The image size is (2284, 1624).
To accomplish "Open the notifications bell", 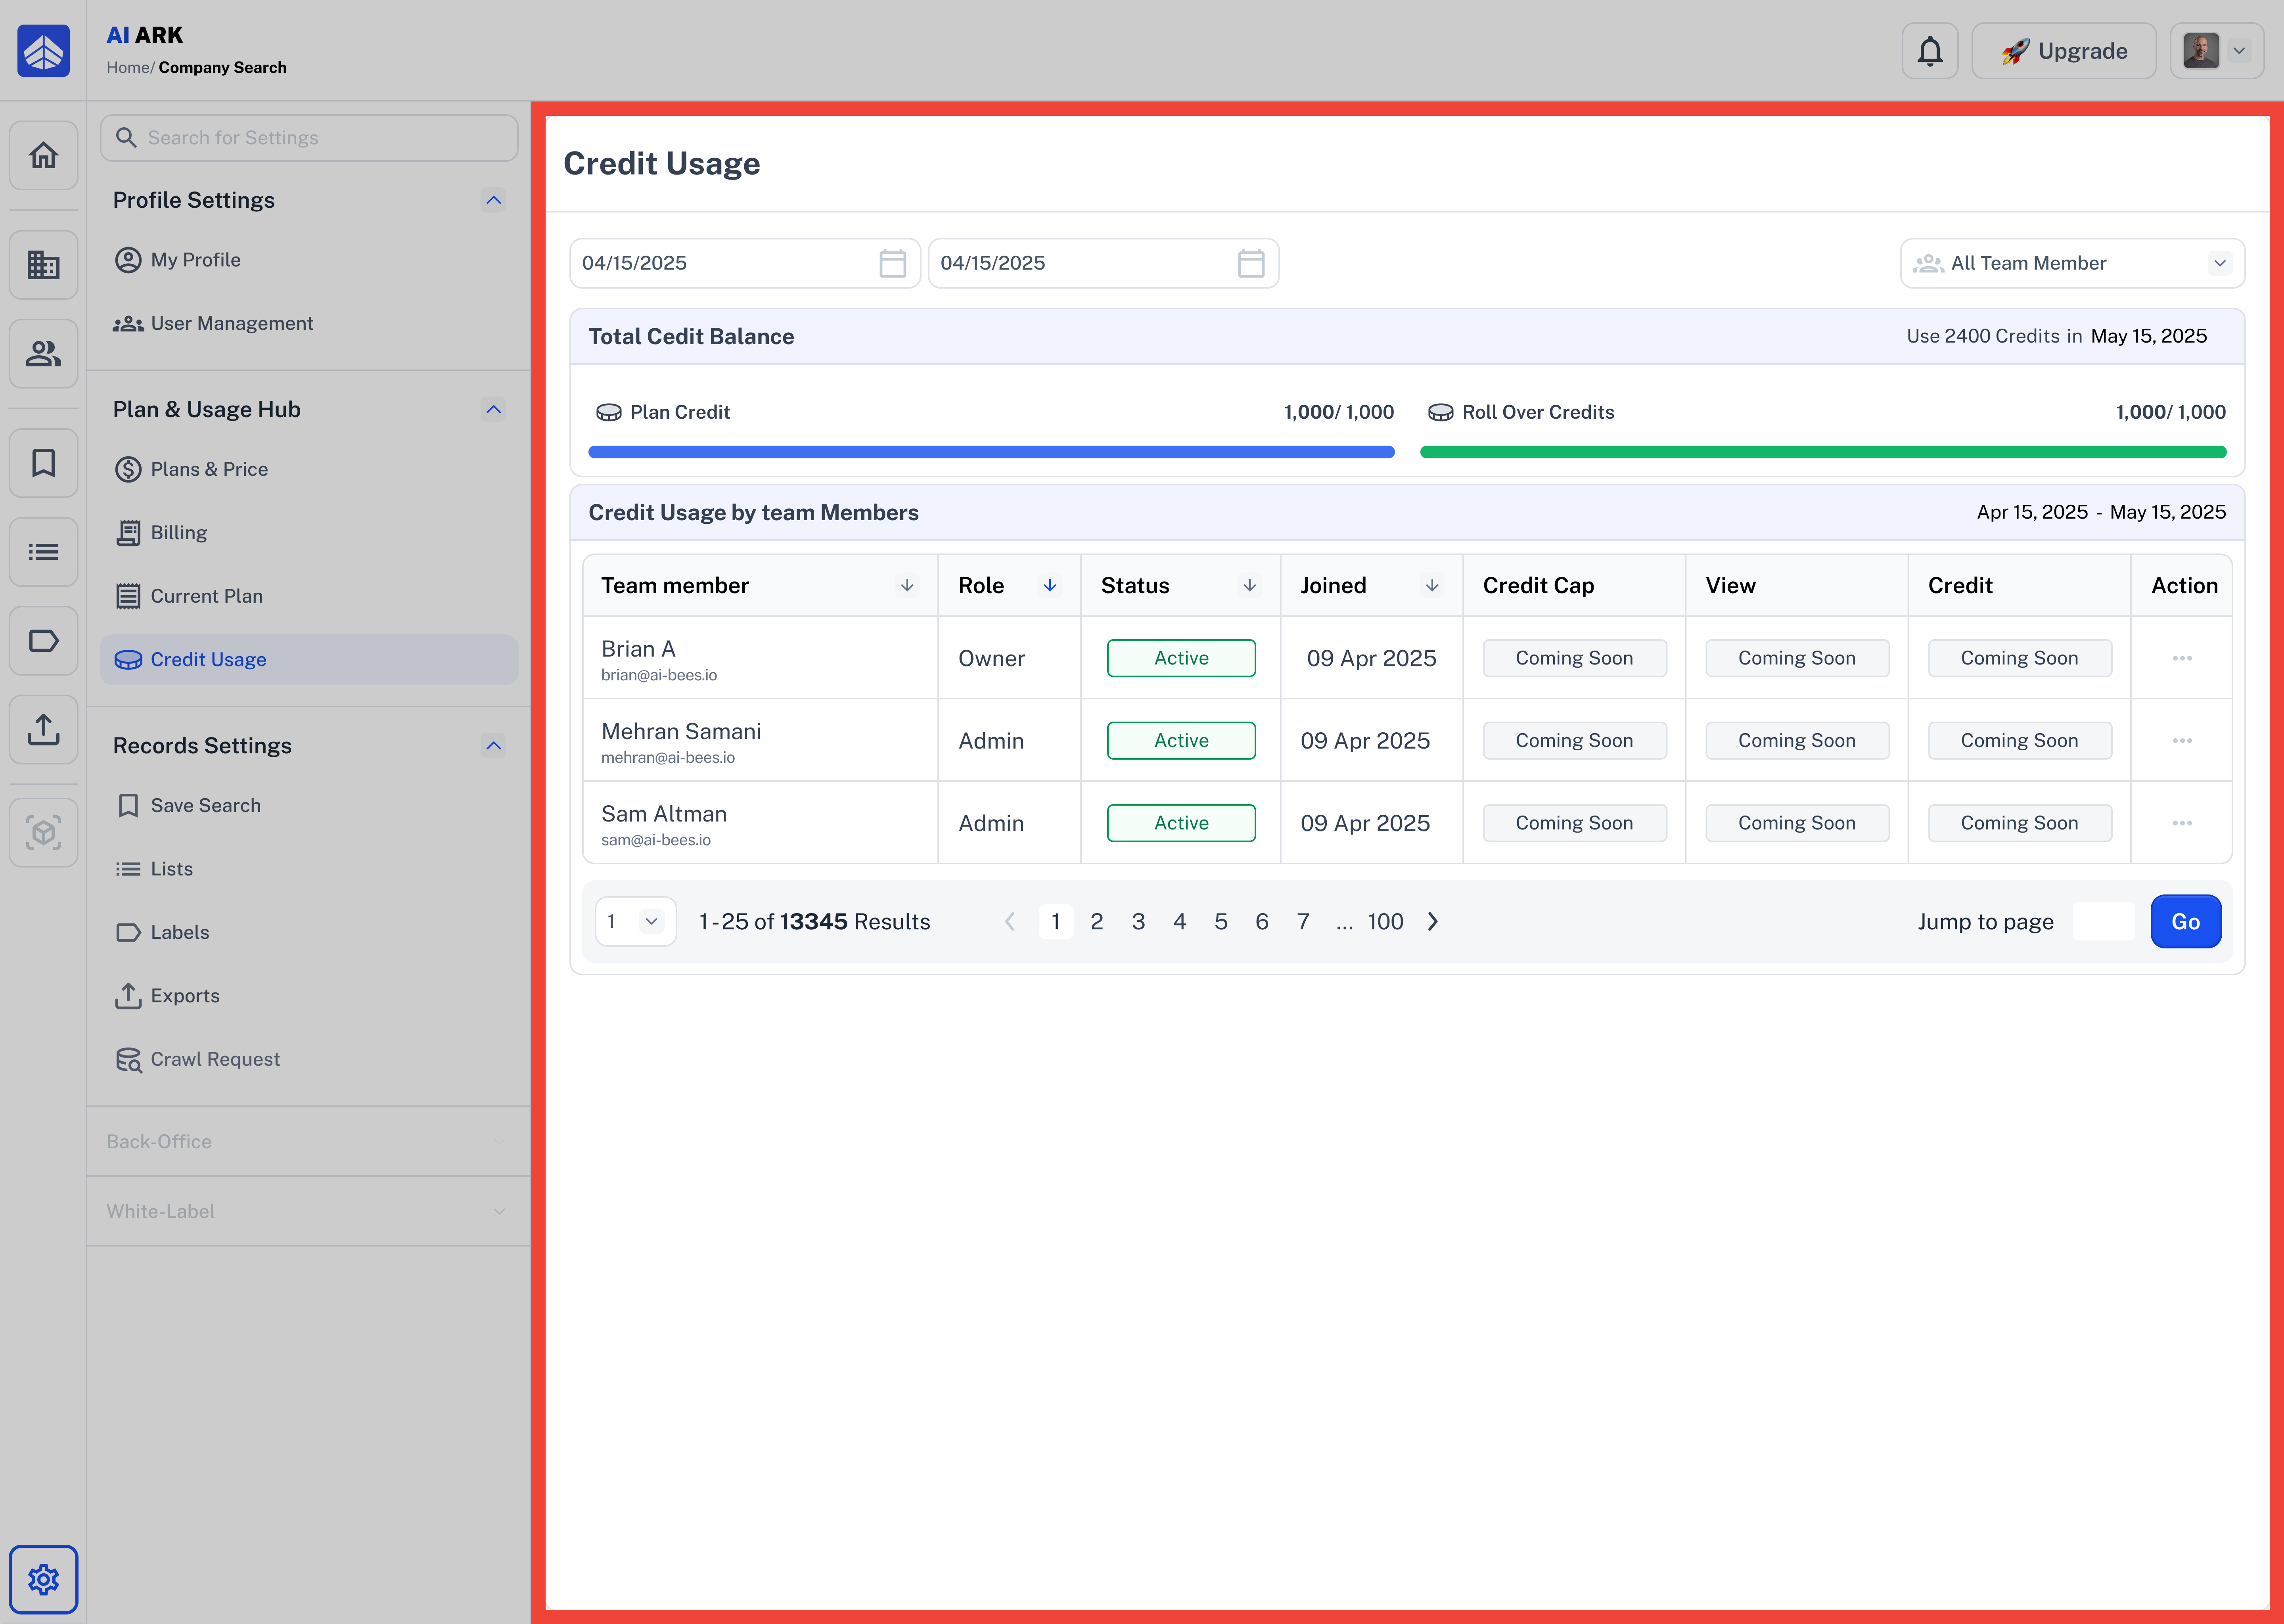I will pos(1930,51).
